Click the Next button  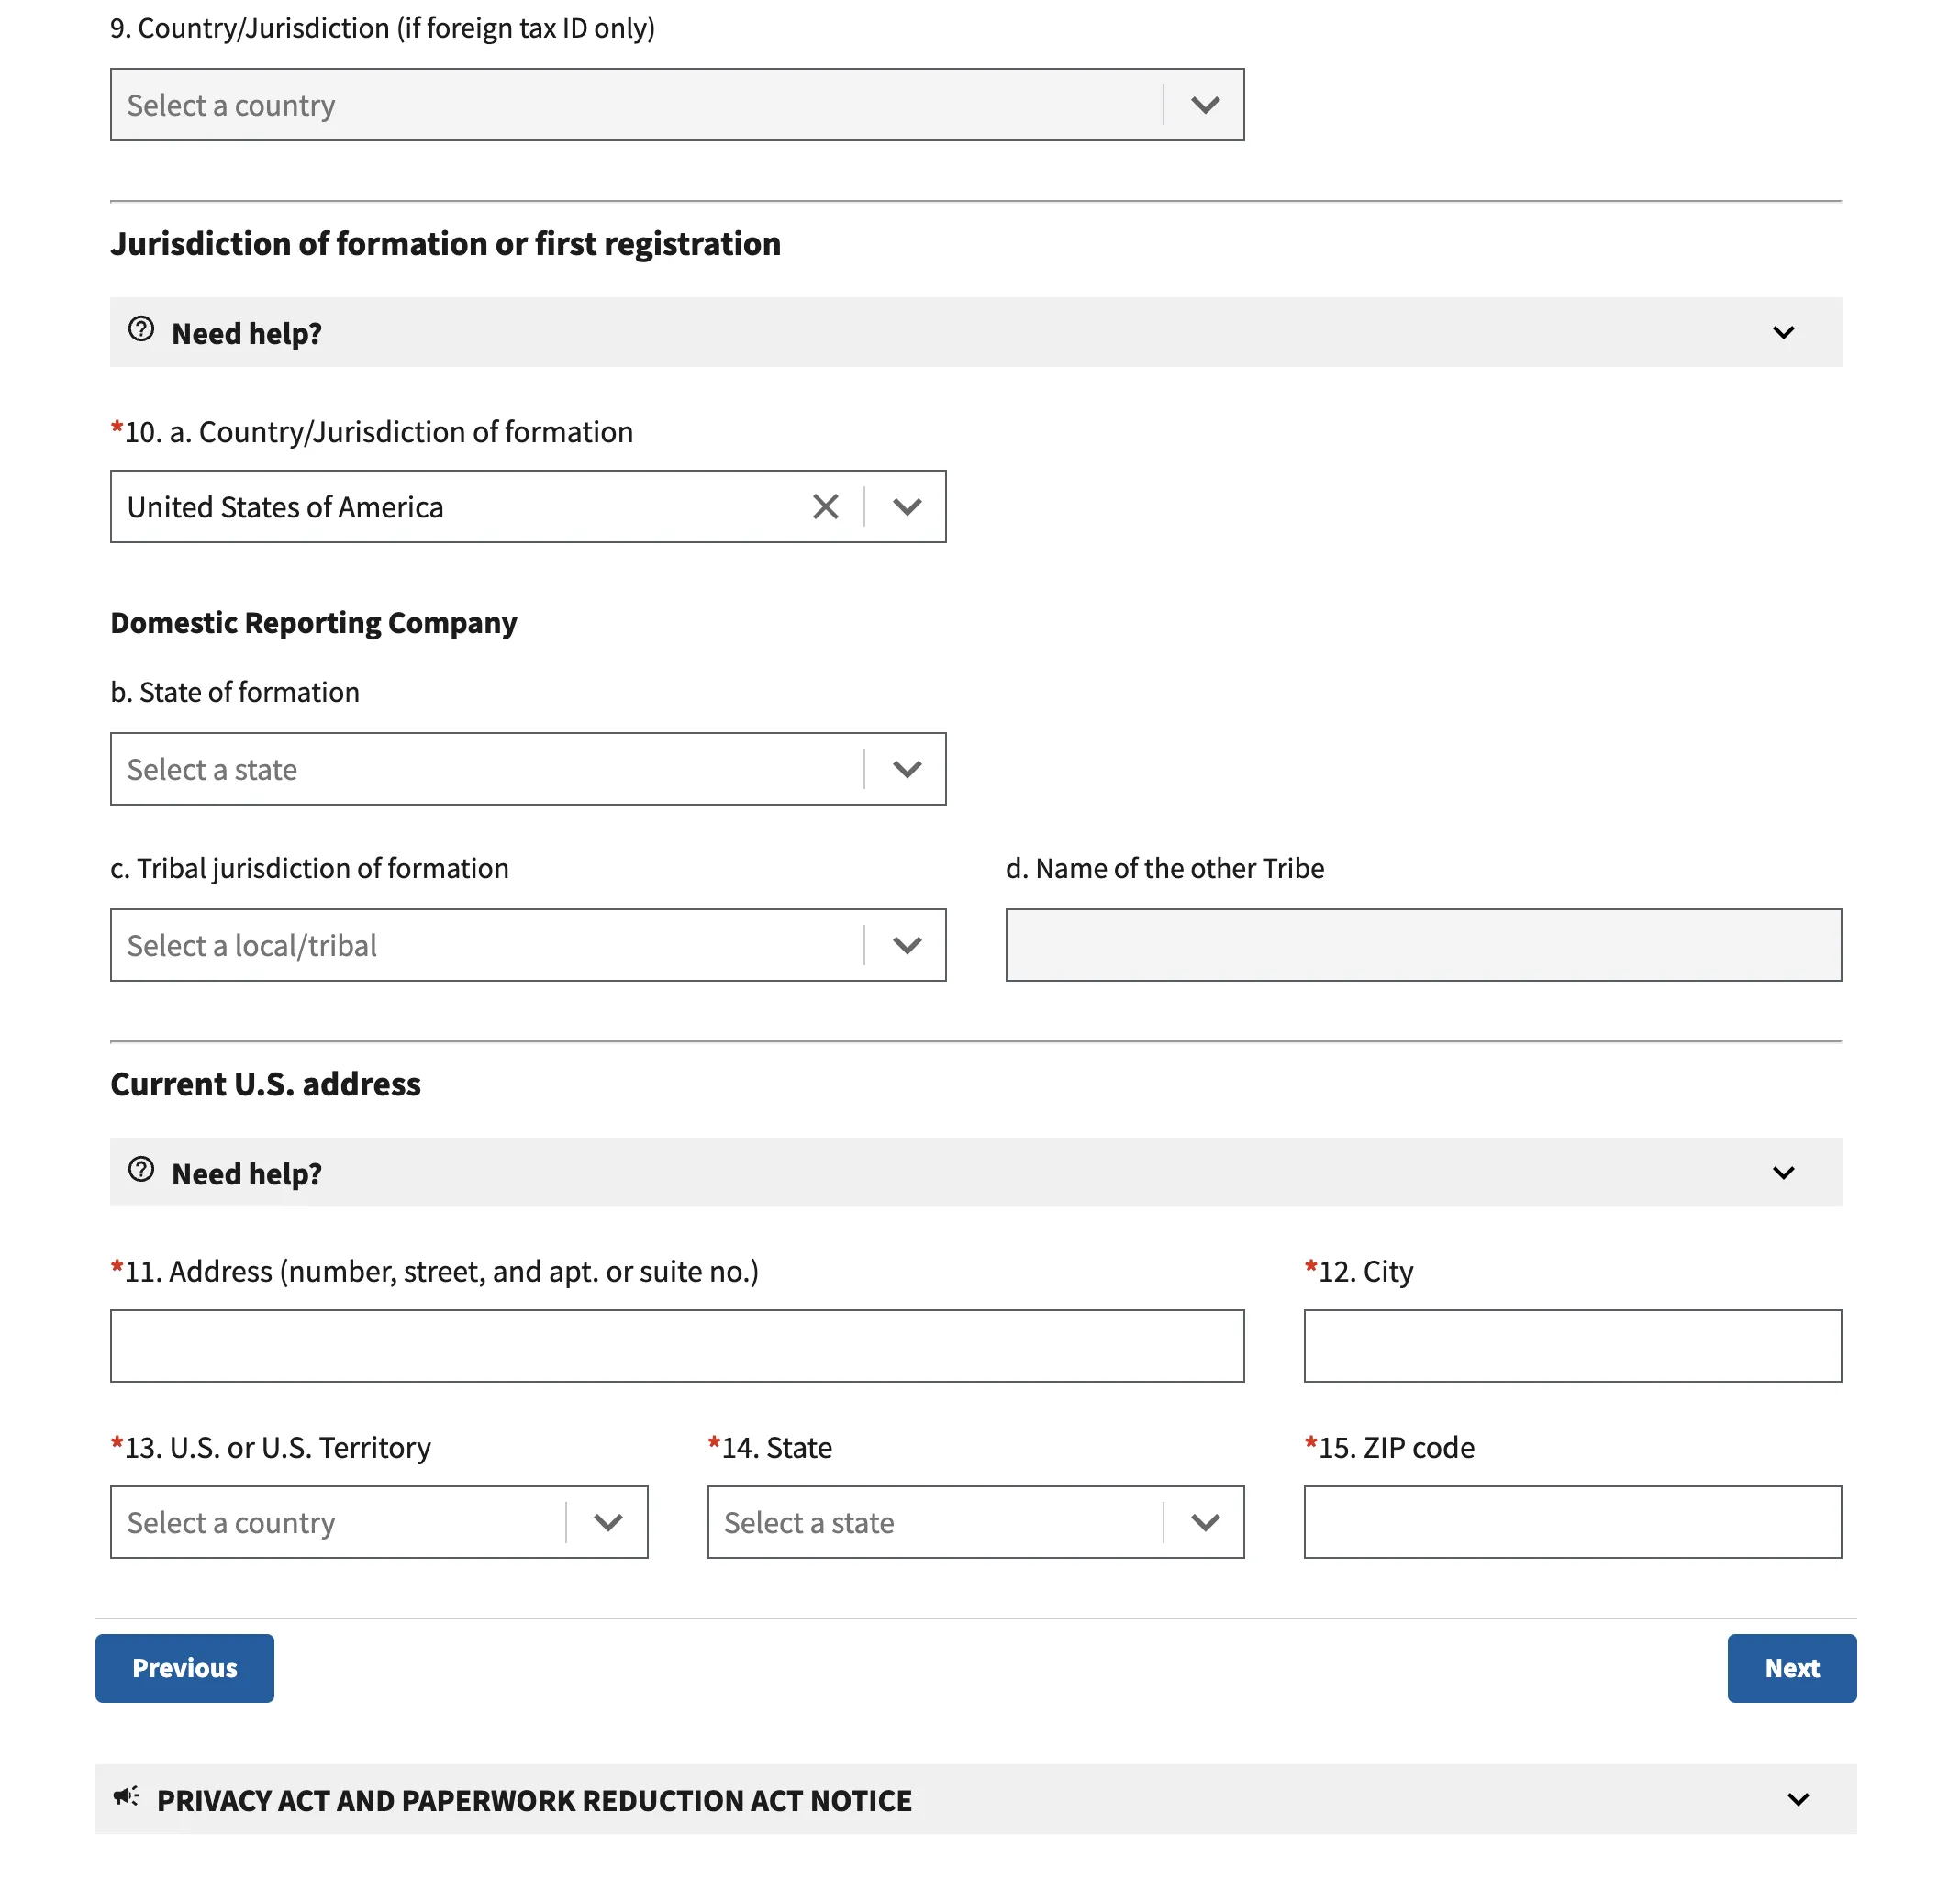pos(1791,1667)
